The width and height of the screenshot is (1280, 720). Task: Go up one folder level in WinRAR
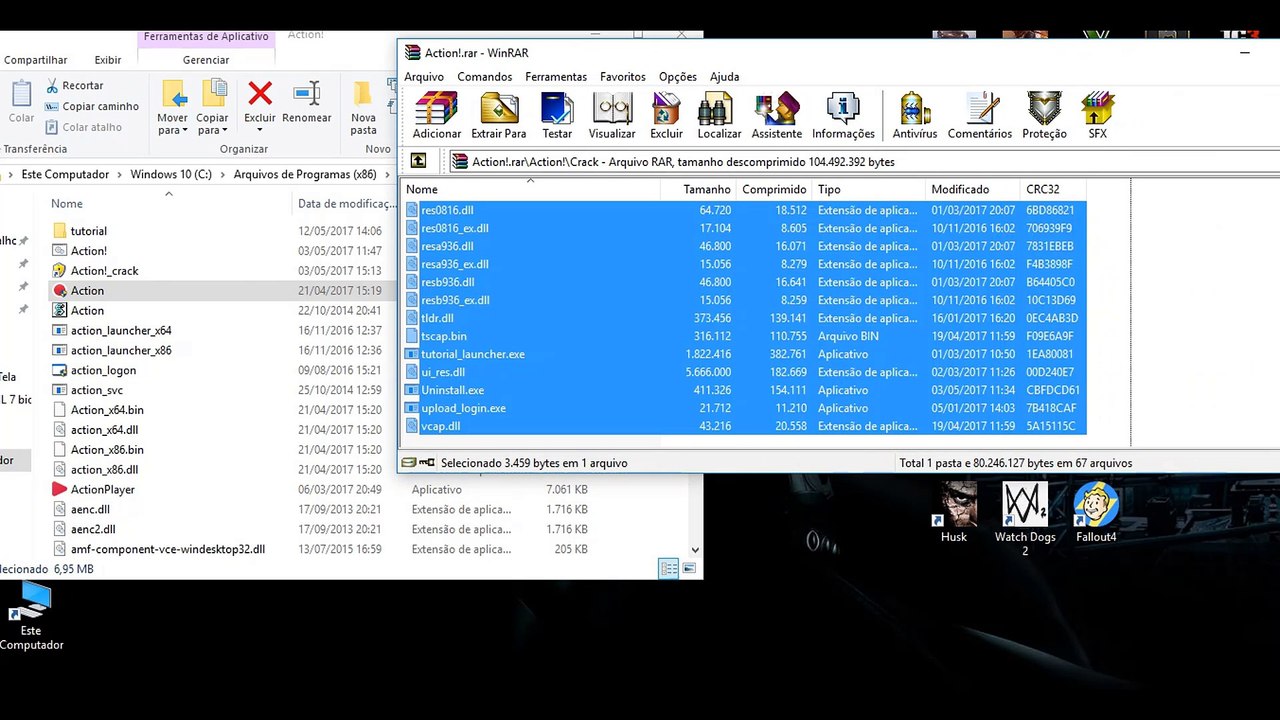(x=419, y=161)
